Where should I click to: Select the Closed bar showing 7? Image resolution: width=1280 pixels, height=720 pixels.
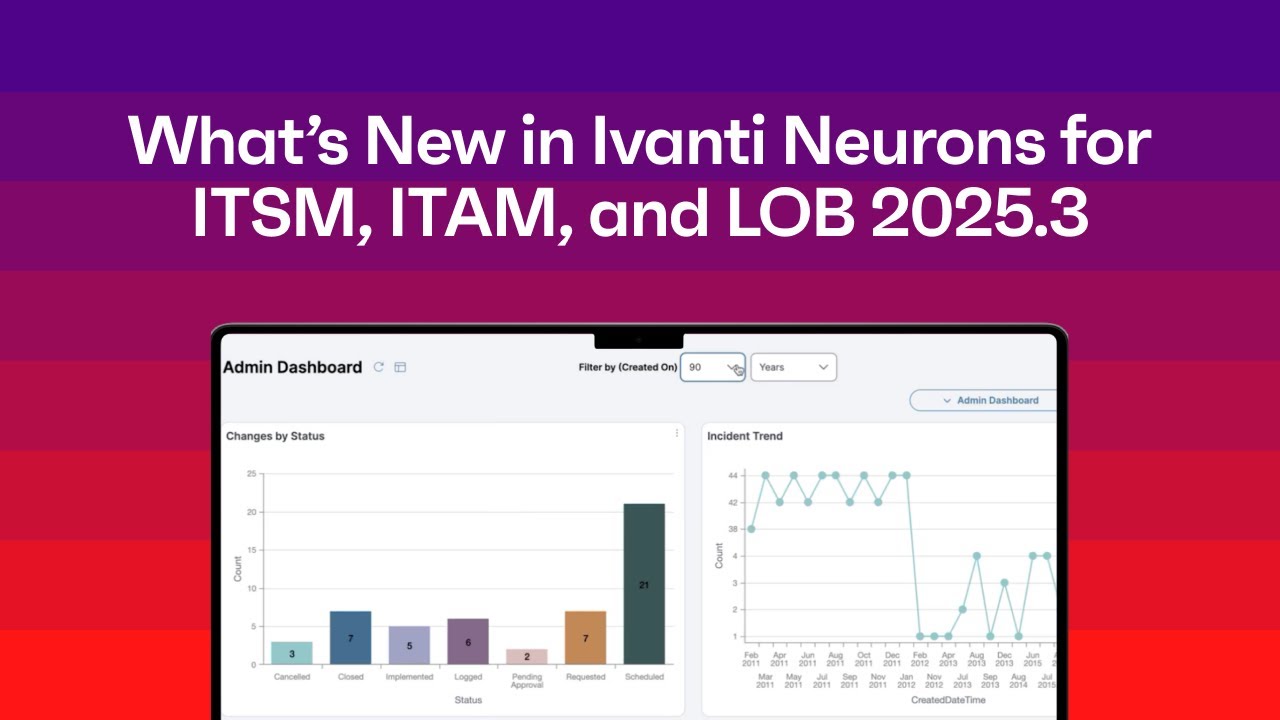tap(351, 638)
